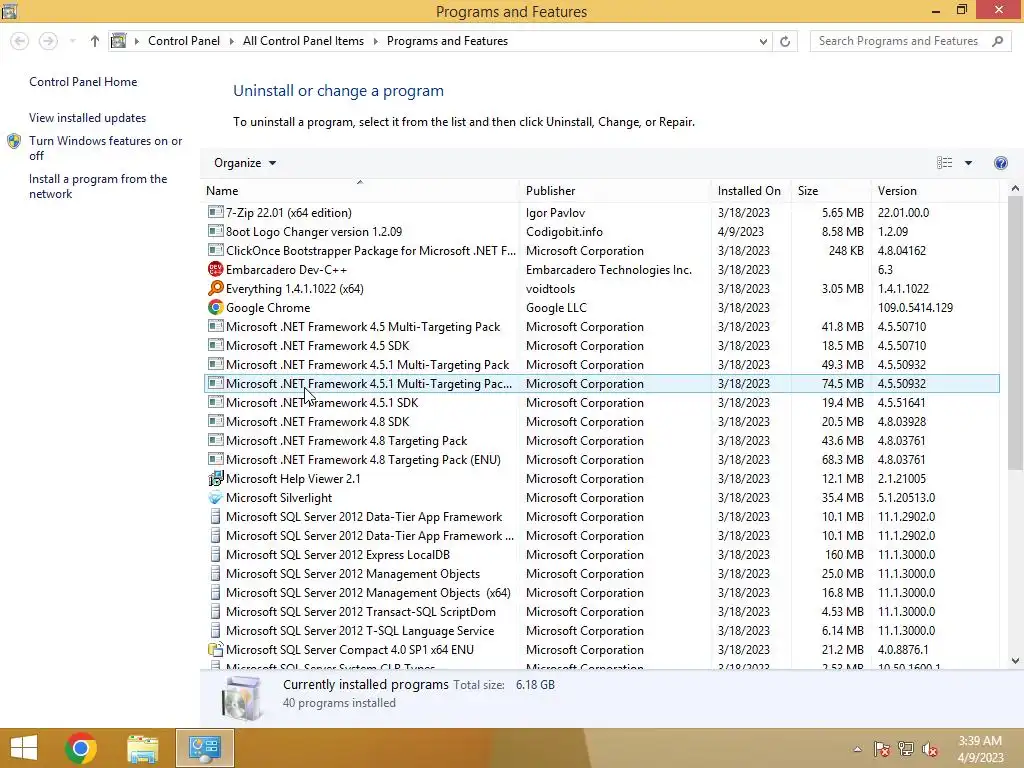Open the recent locations dropdown arrow
Image resolution: width=1024 pixels, height=768 pixels.
pyautogui.click(x=72, y=41)
